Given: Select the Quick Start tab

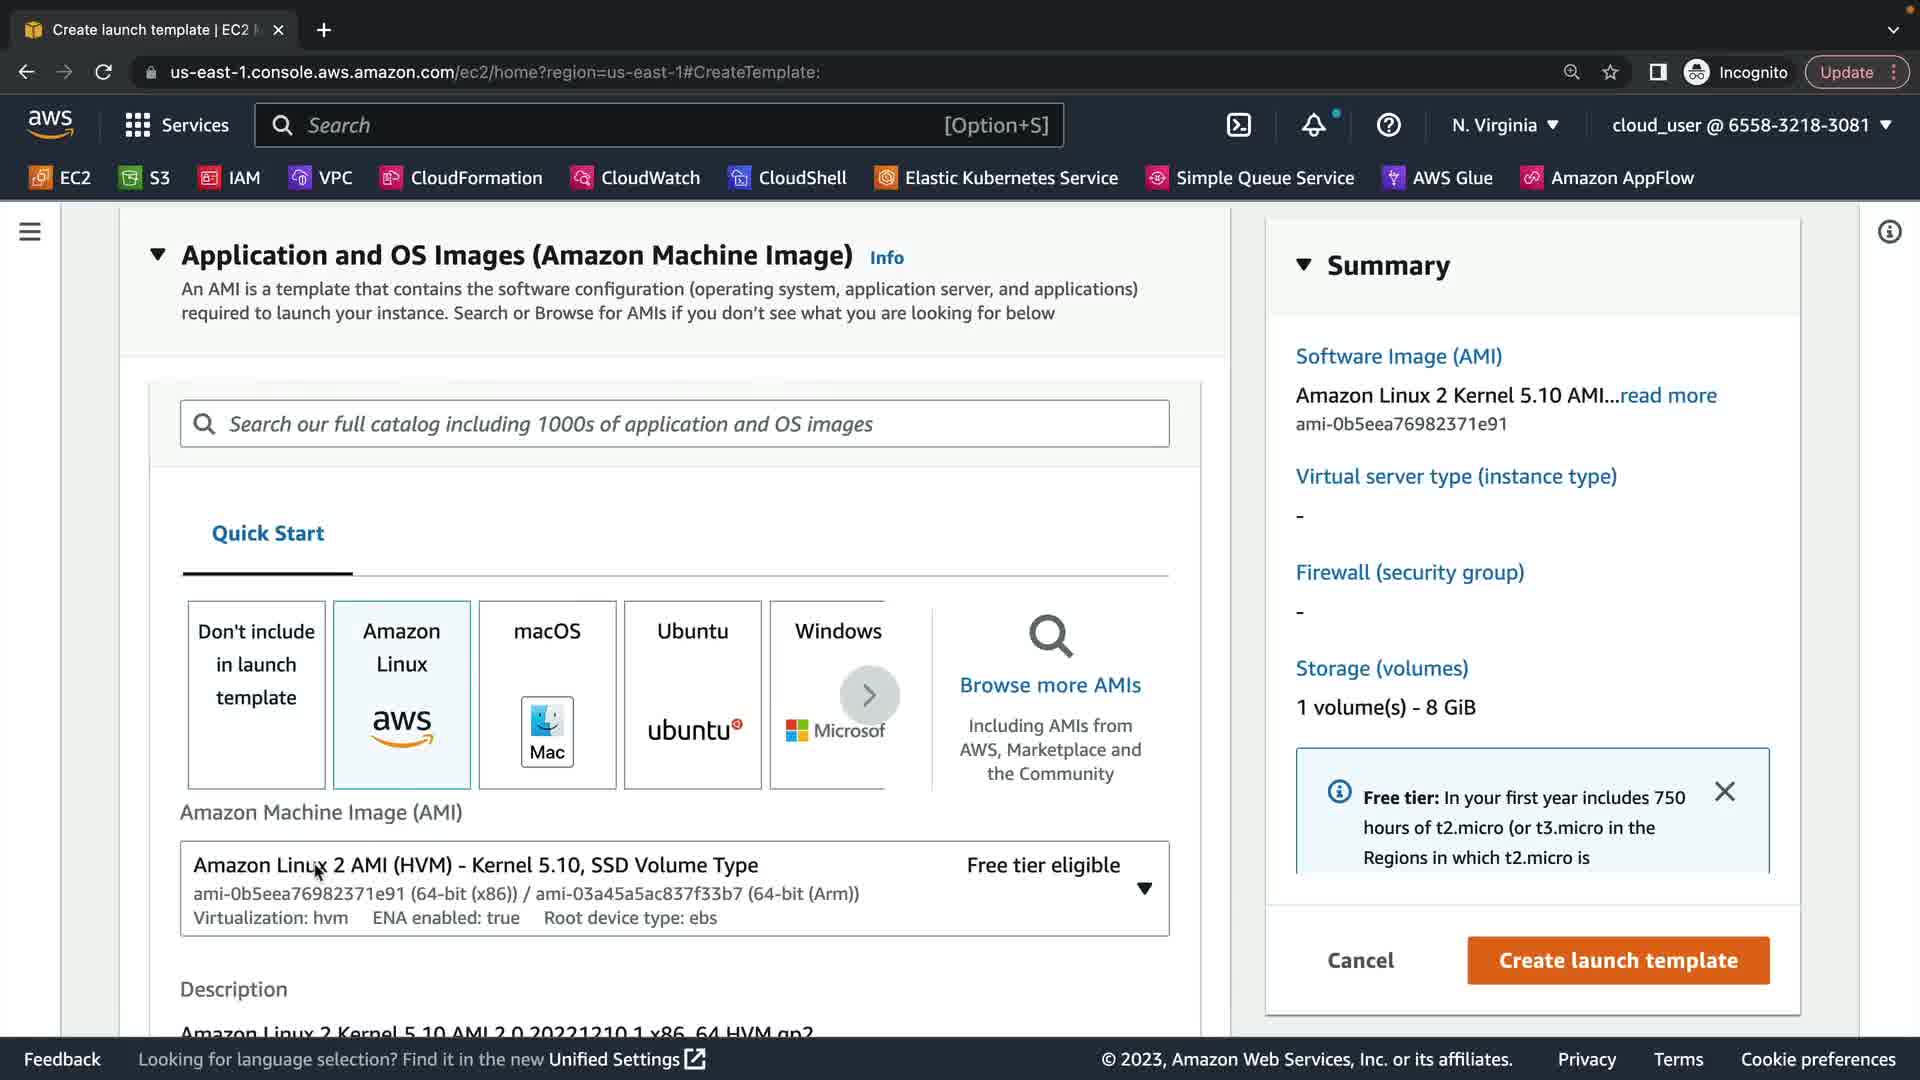Looking at the screenshot, I should (x=267, y=533).
